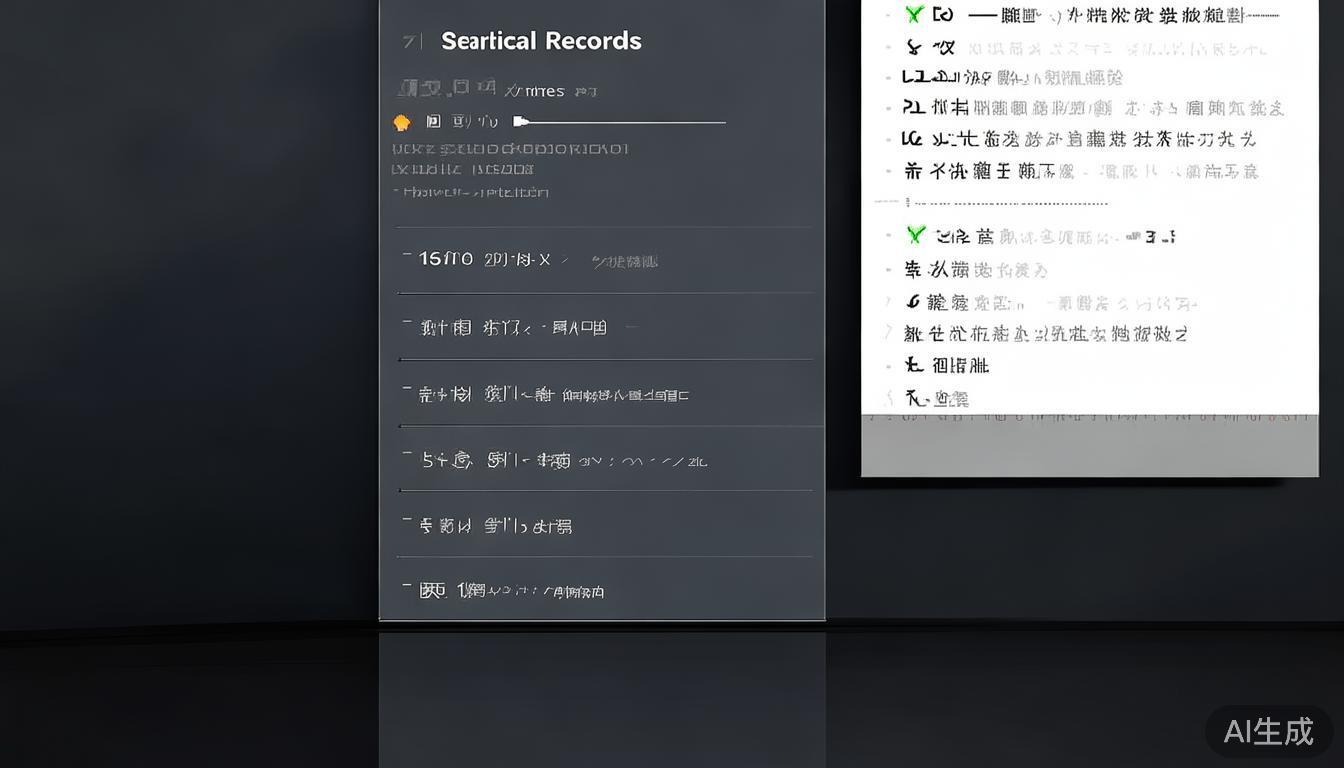
Task: Click the dotted separator line in the white panel
Action: click(991, 202)
